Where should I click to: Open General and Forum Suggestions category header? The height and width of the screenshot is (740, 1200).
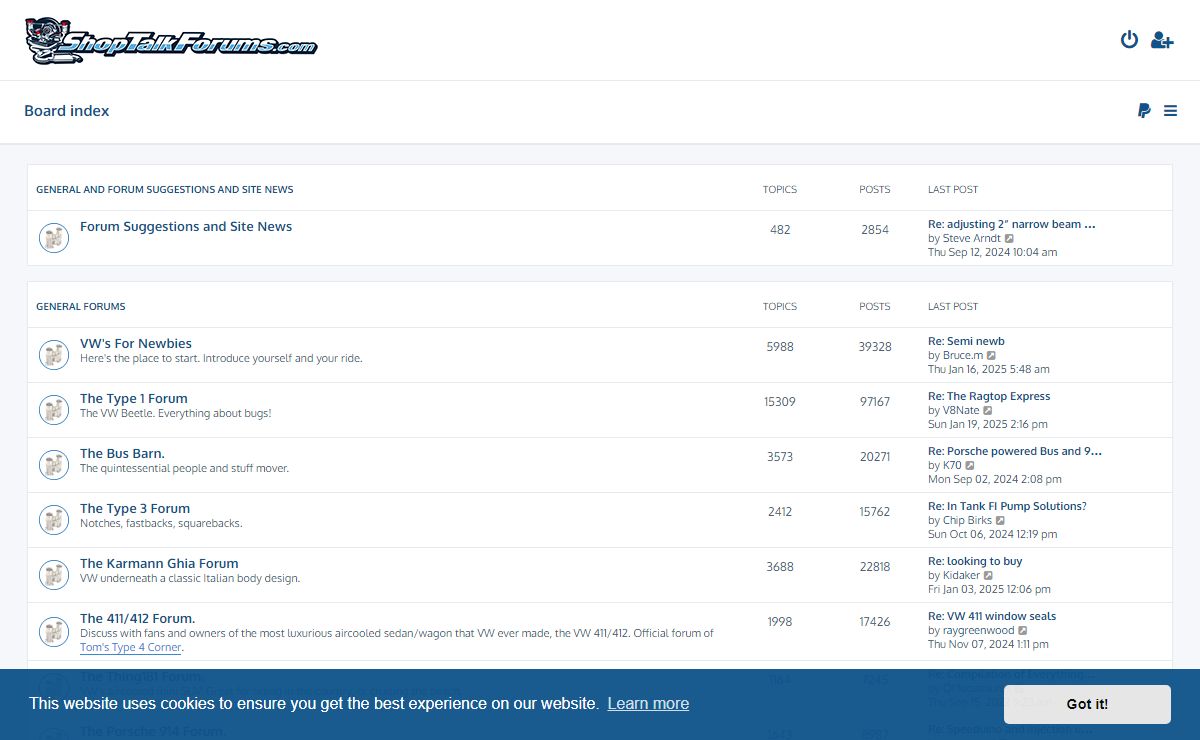coord(165,189)
